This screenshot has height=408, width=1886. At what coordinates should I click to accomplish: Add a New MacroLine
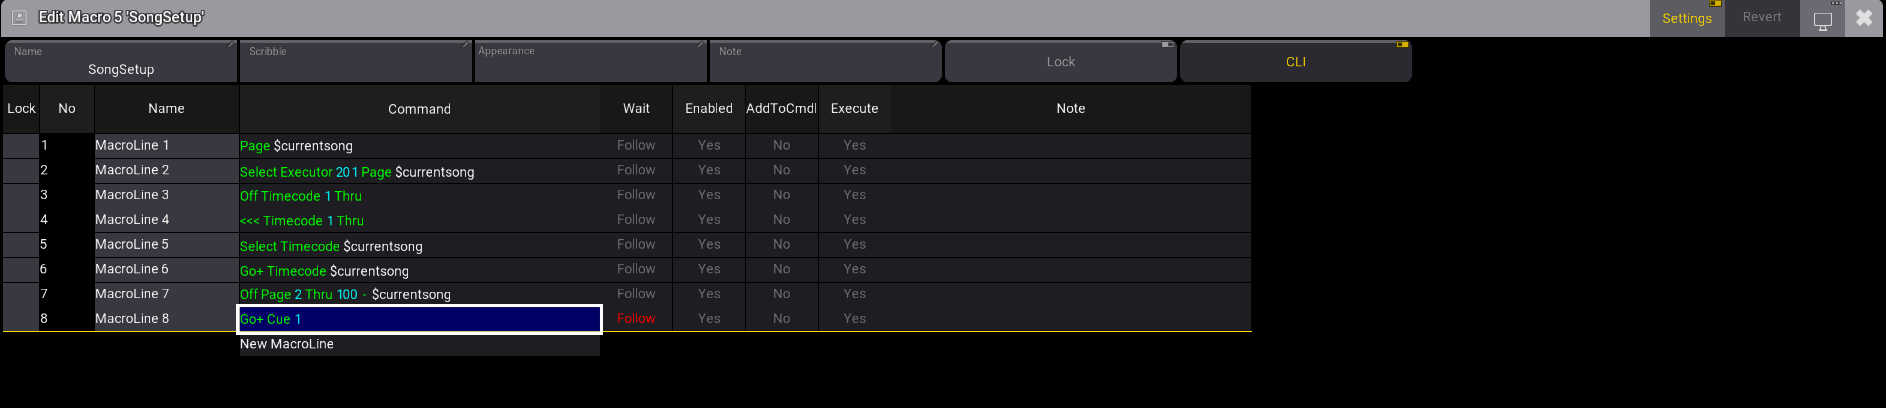point(419,344)
